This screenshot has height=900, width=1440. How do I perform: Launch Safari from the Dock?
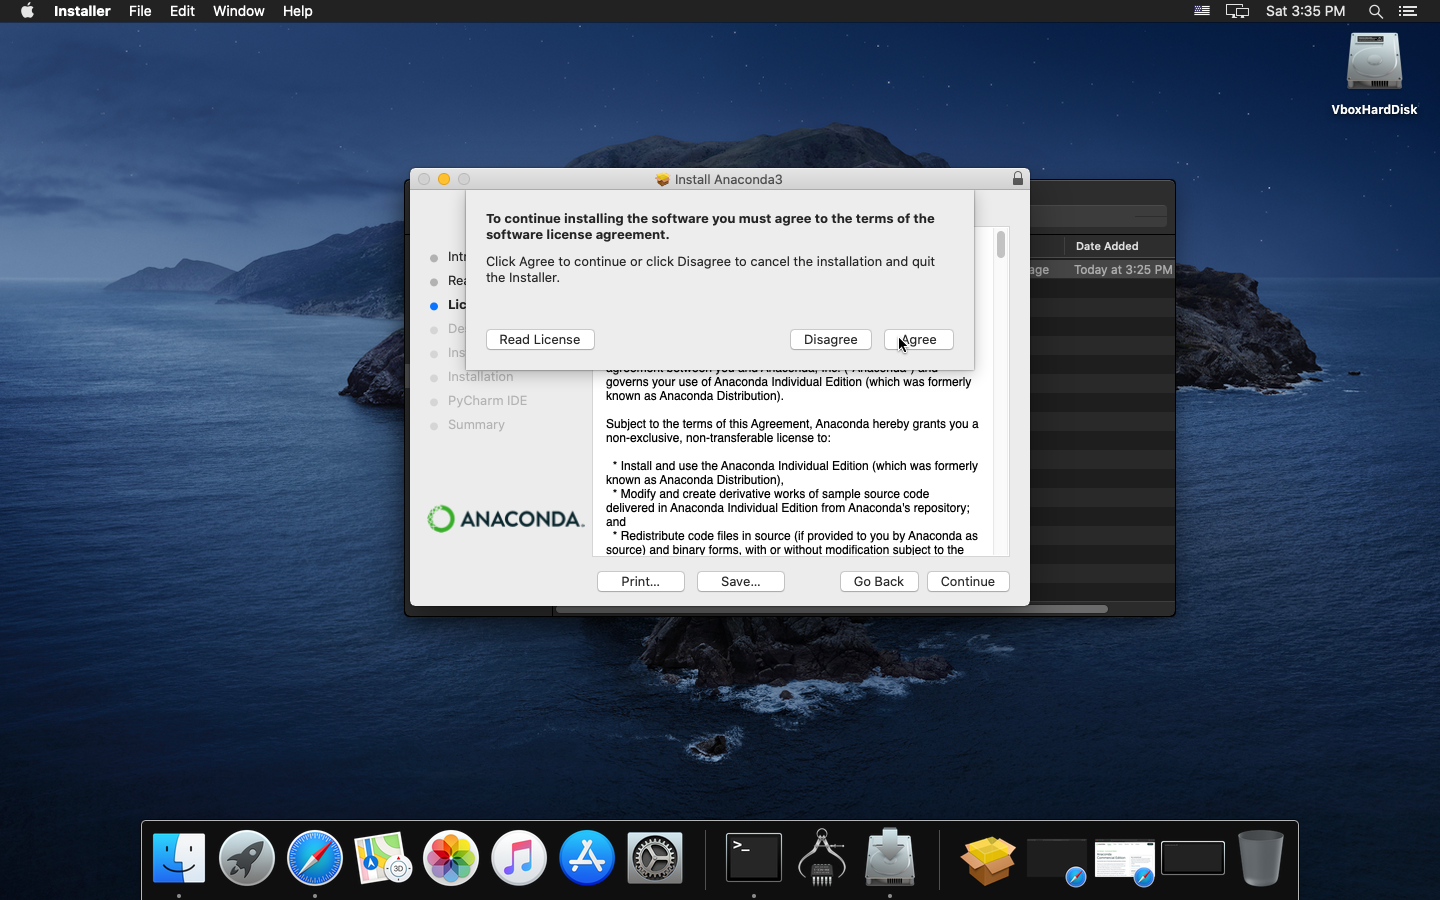click(315, 858)
